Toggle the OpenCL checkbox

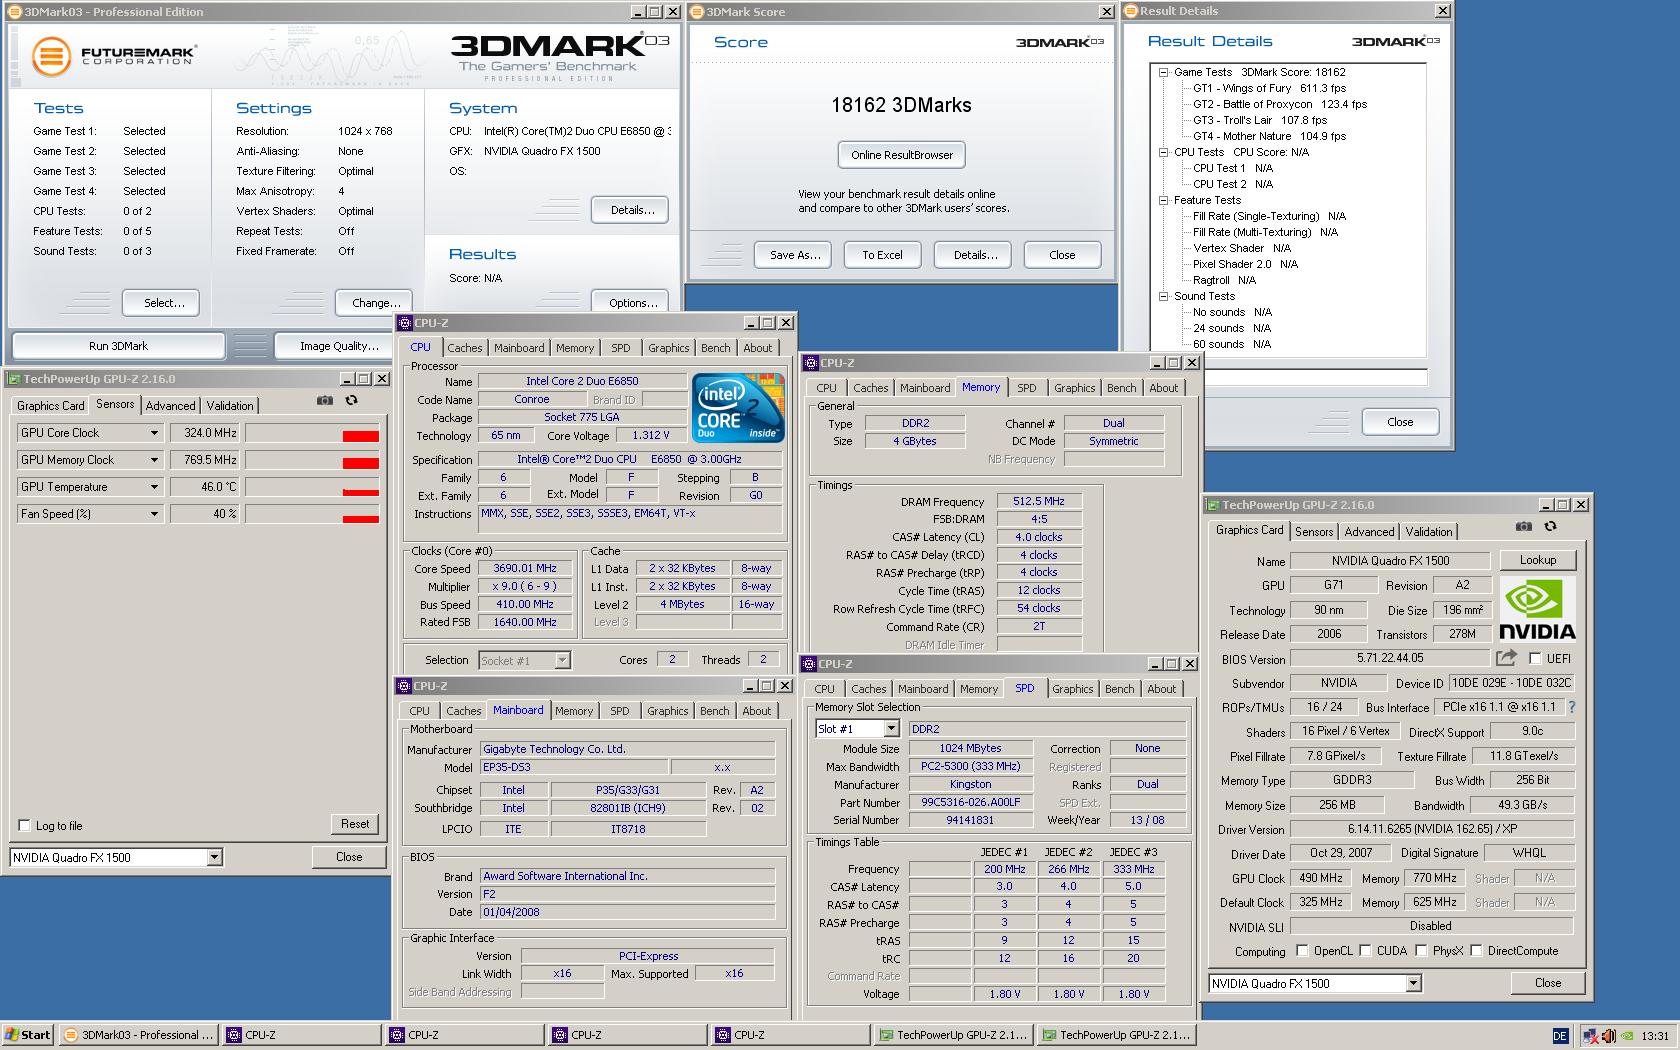[x=1302, y=951]
